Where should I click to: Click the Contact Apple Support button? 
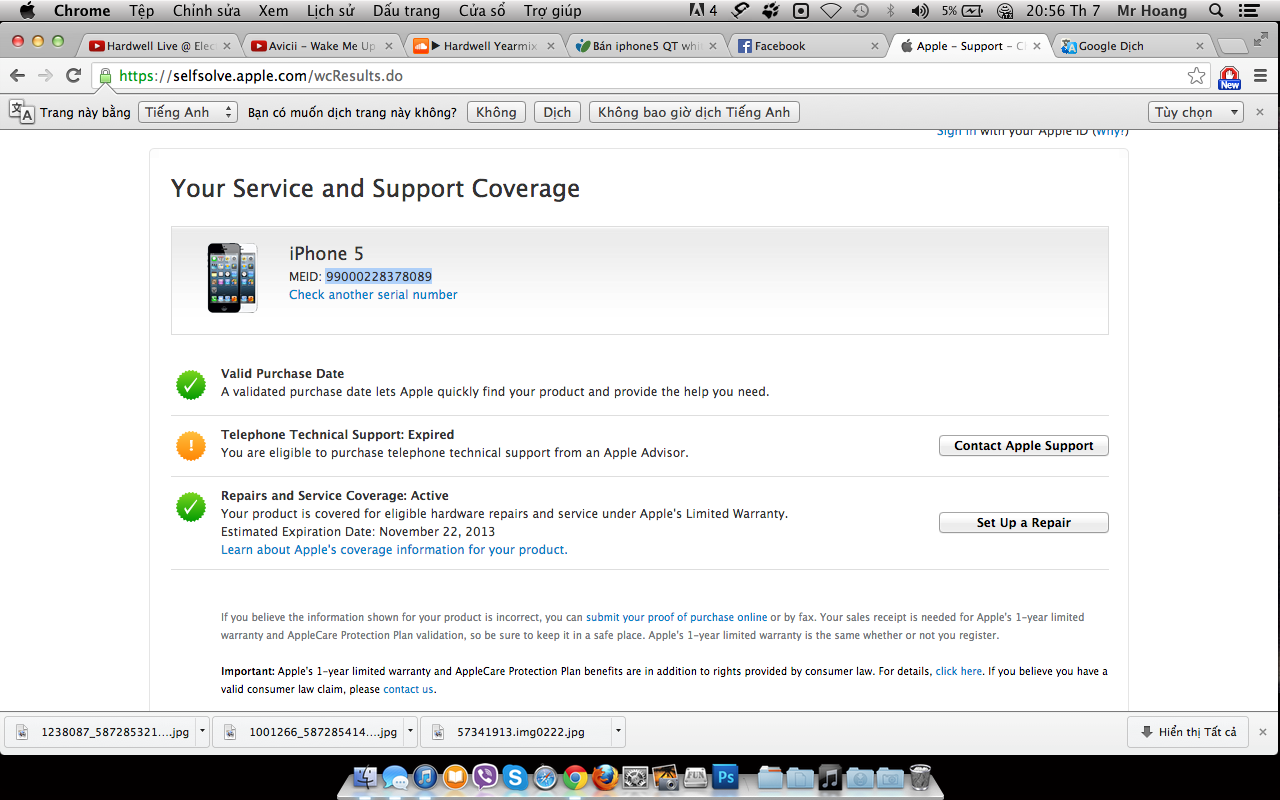[1023, 446]
